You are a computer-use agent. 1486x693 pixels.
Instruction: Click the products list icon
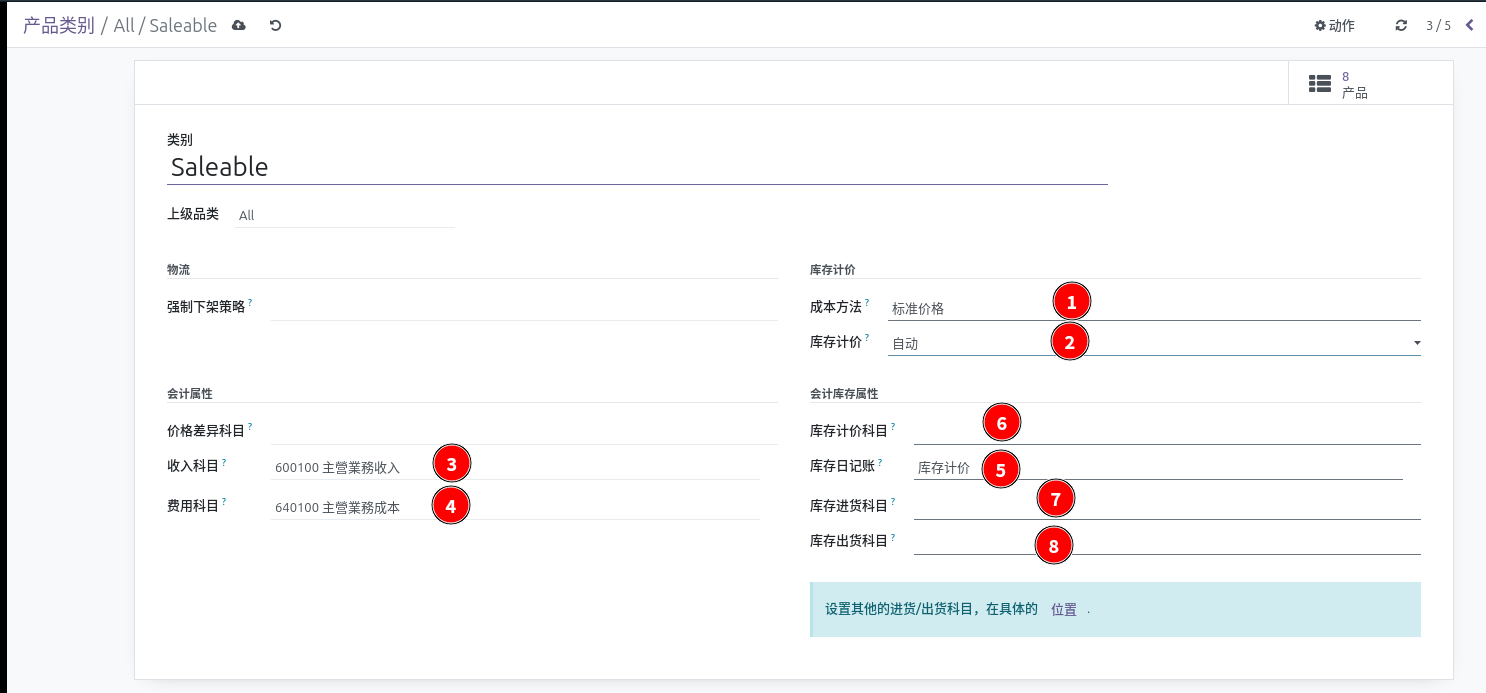[1320, 84]
